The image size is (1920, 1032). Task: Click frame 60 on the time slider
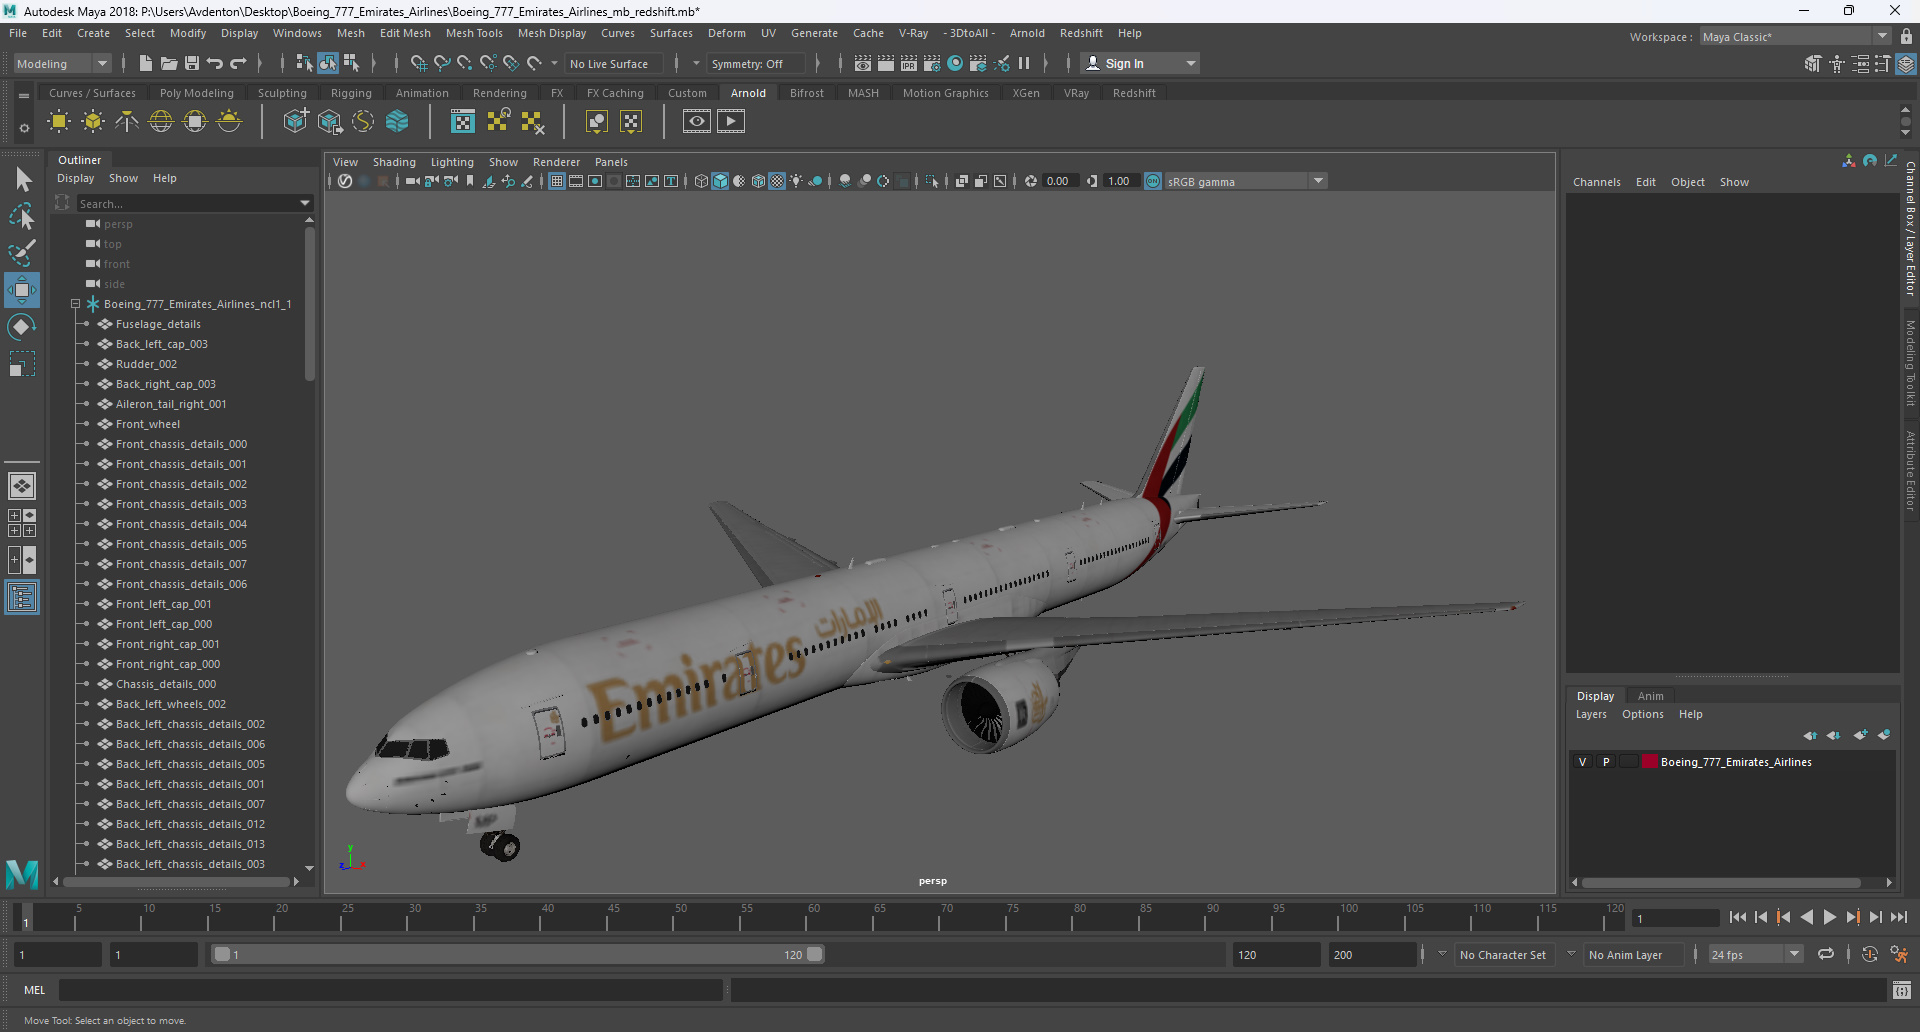(814, 917)
